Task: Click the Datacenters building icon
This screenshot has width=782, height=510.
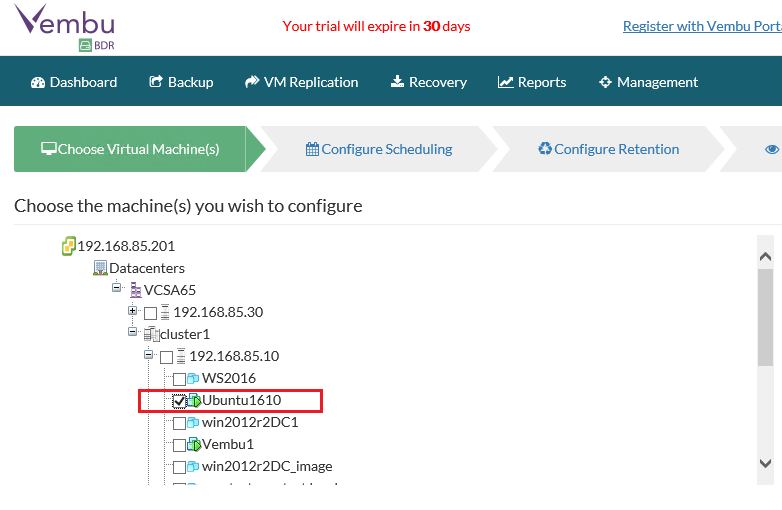Action: [100, 268]
